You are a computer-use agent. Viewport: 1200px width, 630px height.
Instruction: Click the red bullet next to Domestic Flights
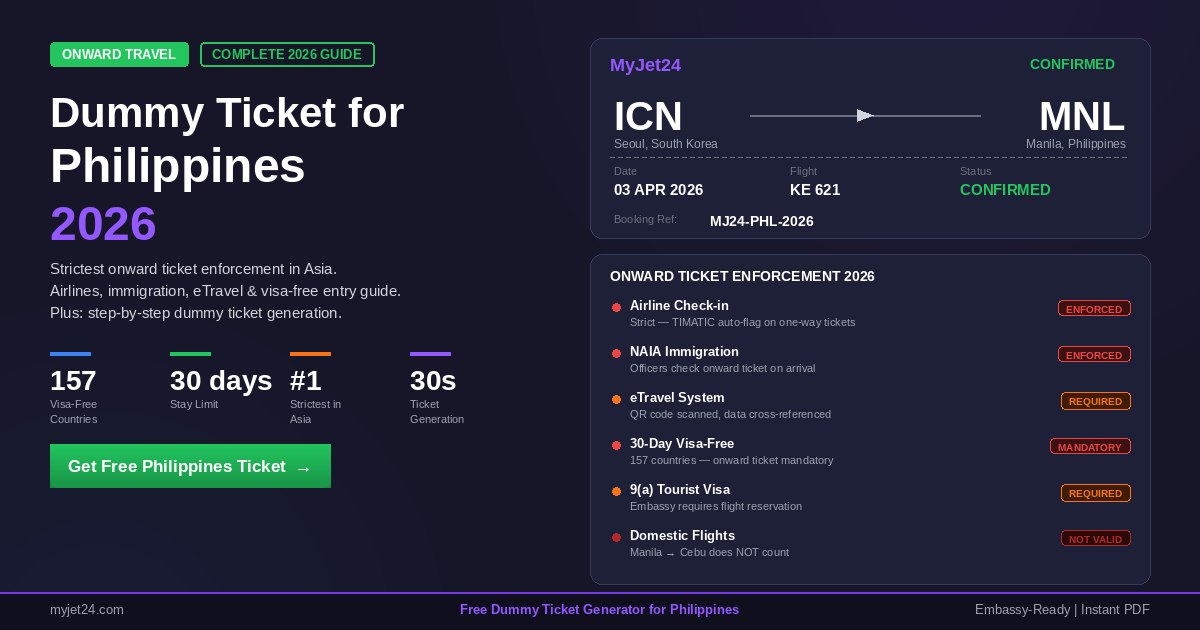tap(617, 537)
